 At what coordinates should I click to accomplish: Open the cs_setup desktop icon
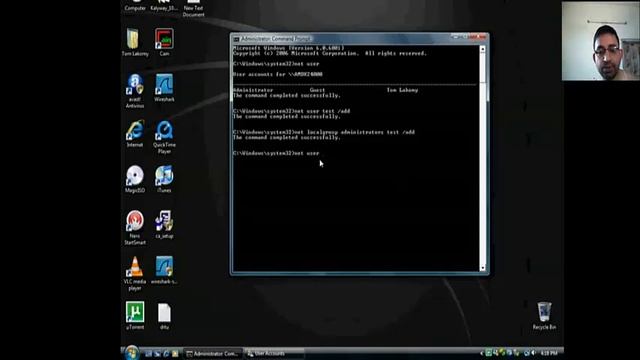tap(164, 224)
